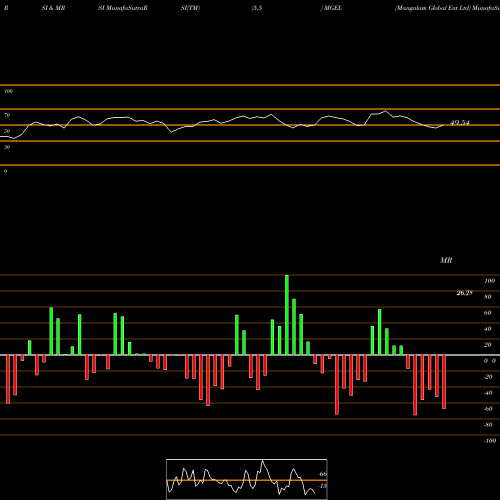
Task: Click the RSI current value 49.54 label
Action: coord(460,123)
